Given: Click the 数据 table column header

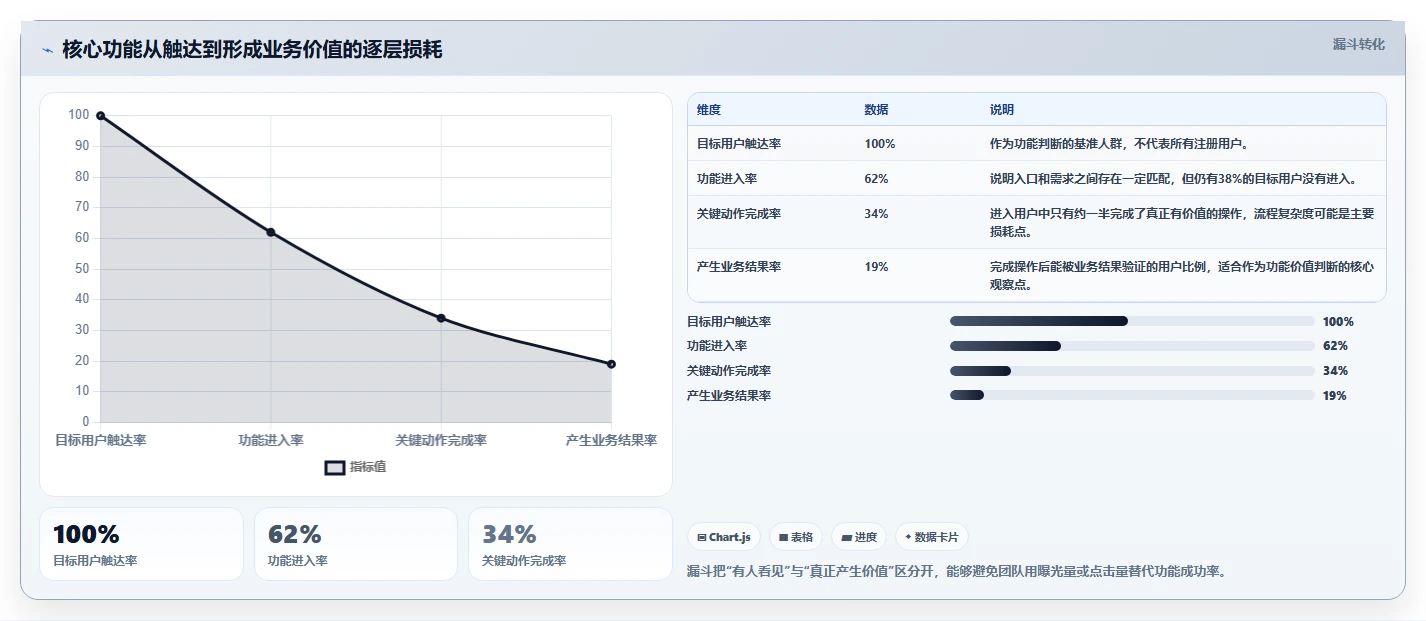Looking at the screenshot, I should (x=877, y=110).
